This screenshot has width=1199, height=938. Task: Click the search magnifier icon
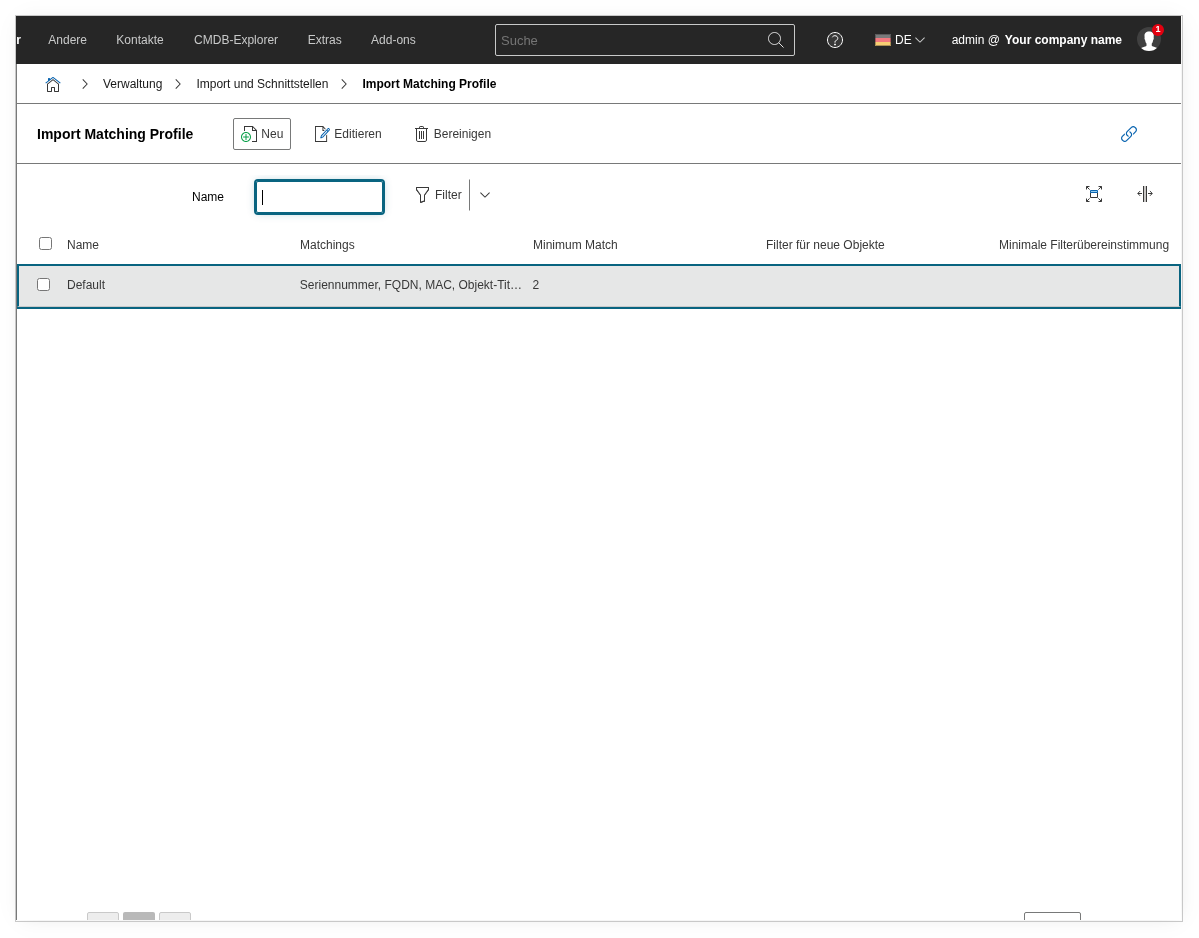tap(775, 40)
